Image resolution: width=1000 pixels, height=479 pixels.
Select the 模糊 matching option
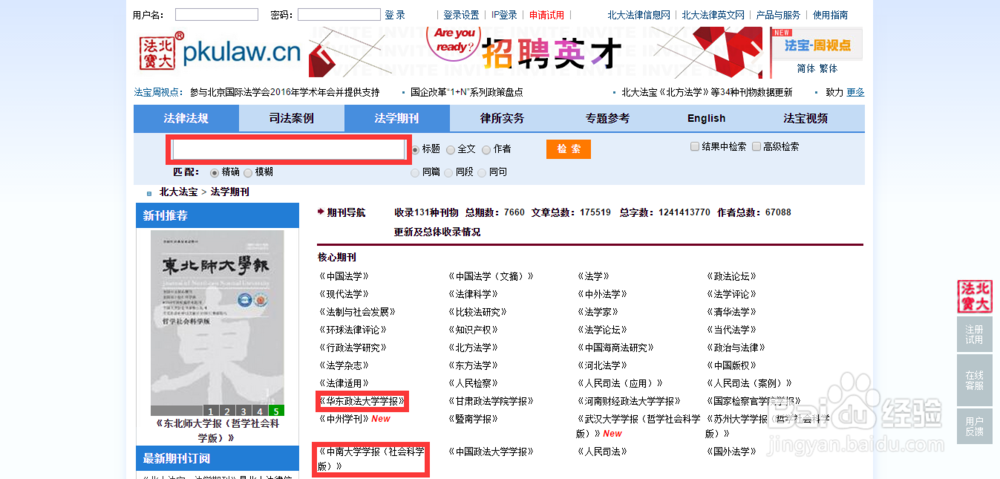pos(247,172)
